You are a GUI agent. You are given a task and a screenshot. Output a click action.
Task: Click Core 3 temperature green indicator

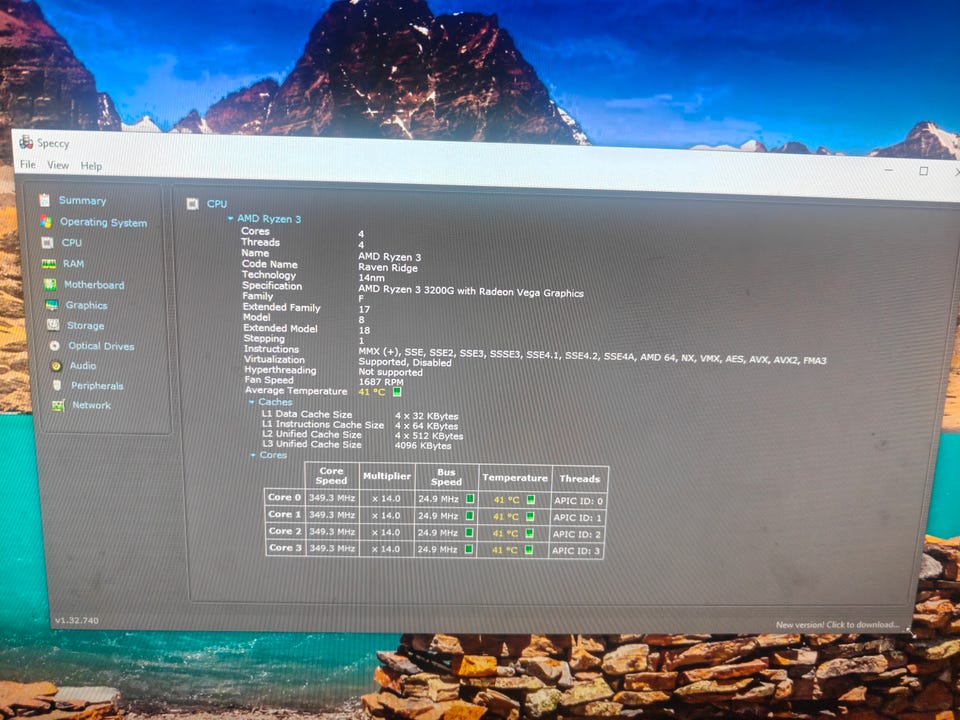click(529, 550)
